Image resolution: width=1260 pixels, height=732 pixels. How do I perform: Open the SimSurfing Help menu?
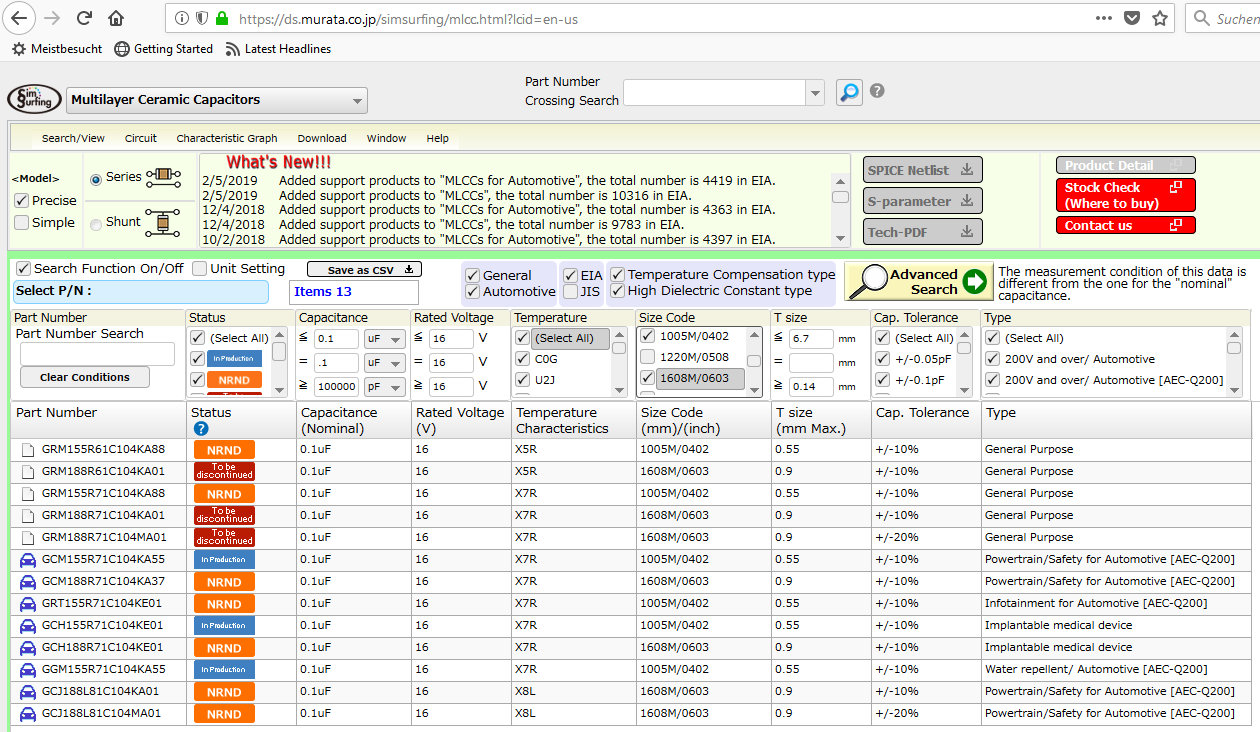click(437, 138)
